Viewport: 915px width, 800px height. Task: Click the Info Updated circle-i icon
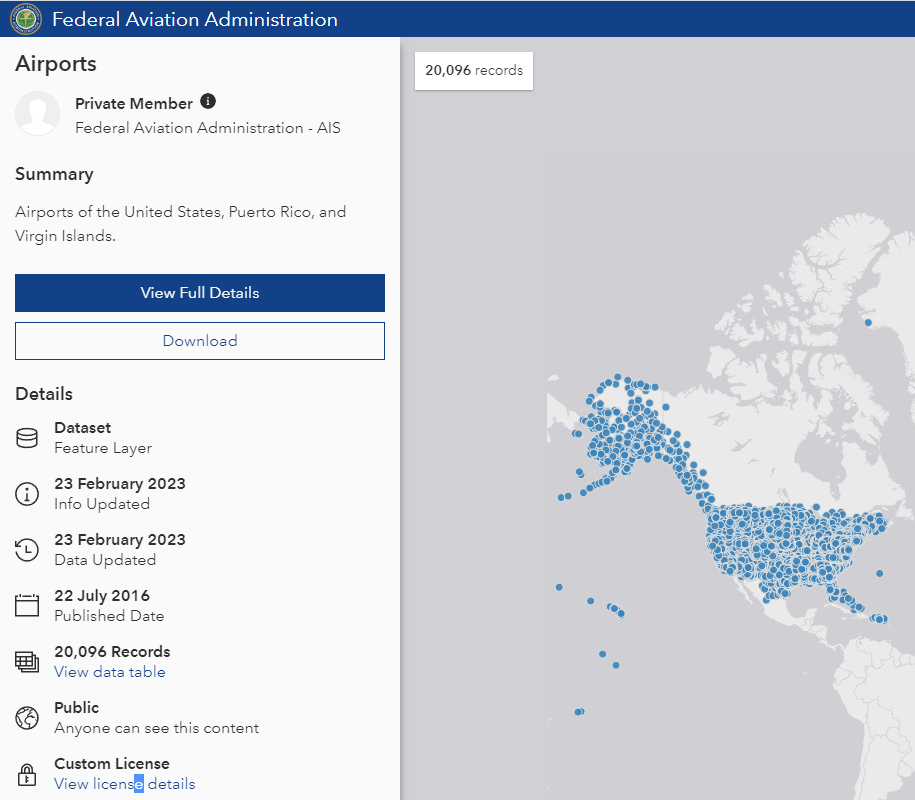(27, 494)
